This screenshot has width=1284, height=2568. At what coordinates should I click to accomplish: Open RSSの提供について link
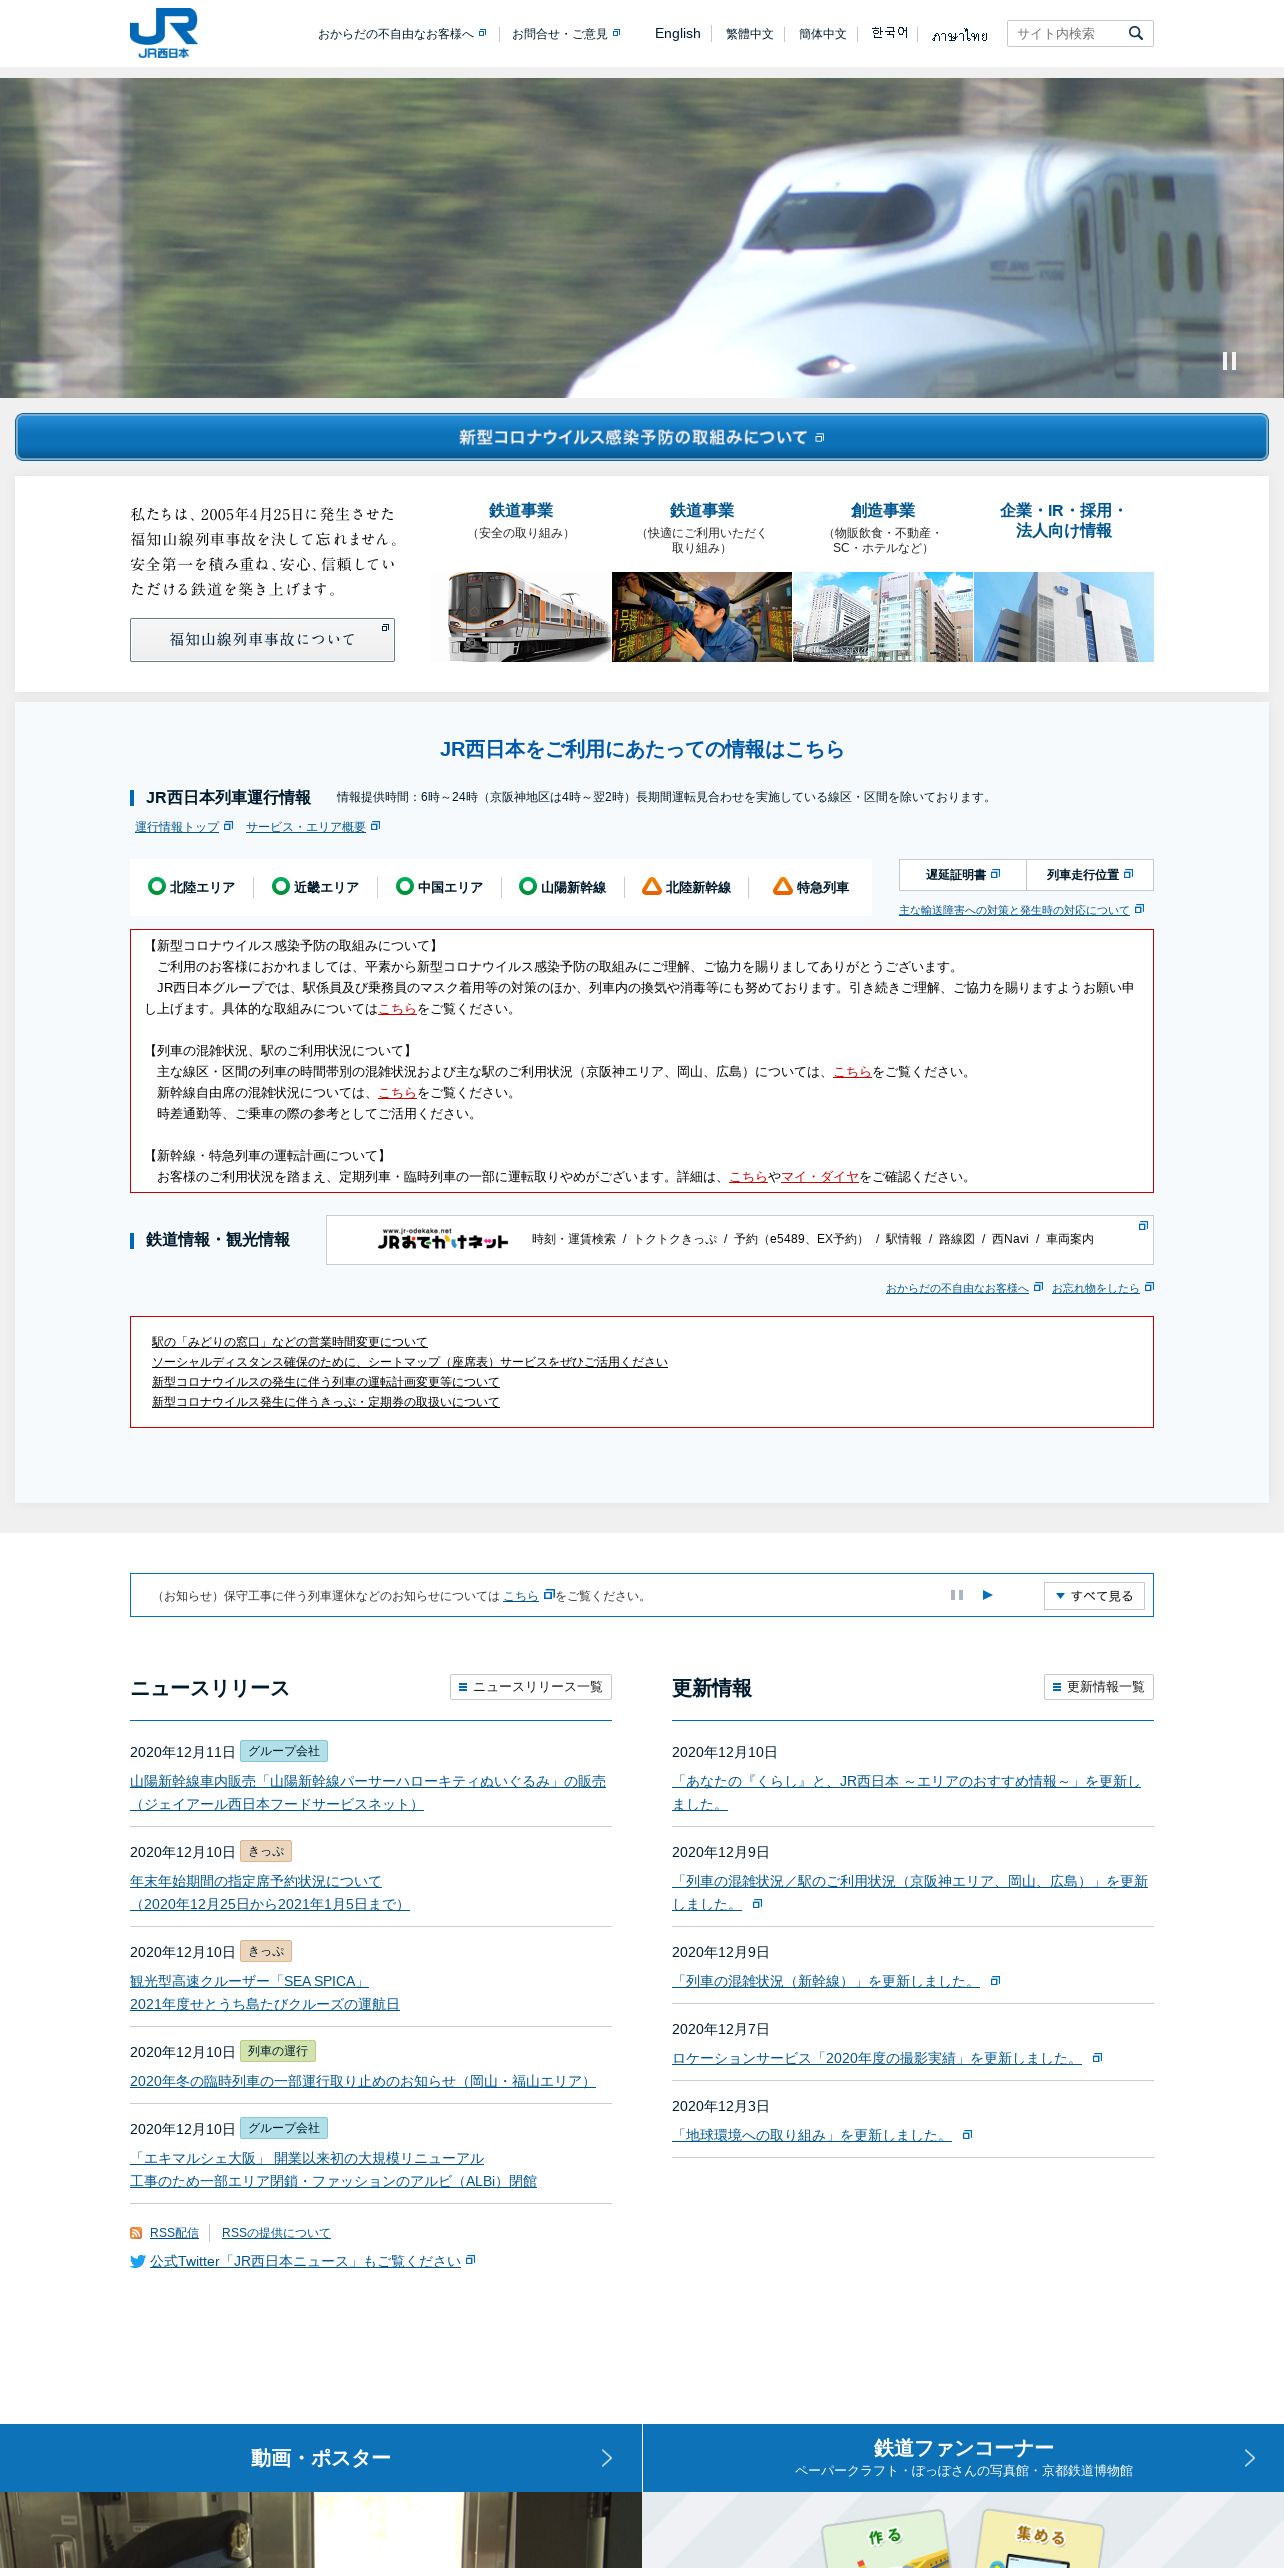coord(276,2233)
